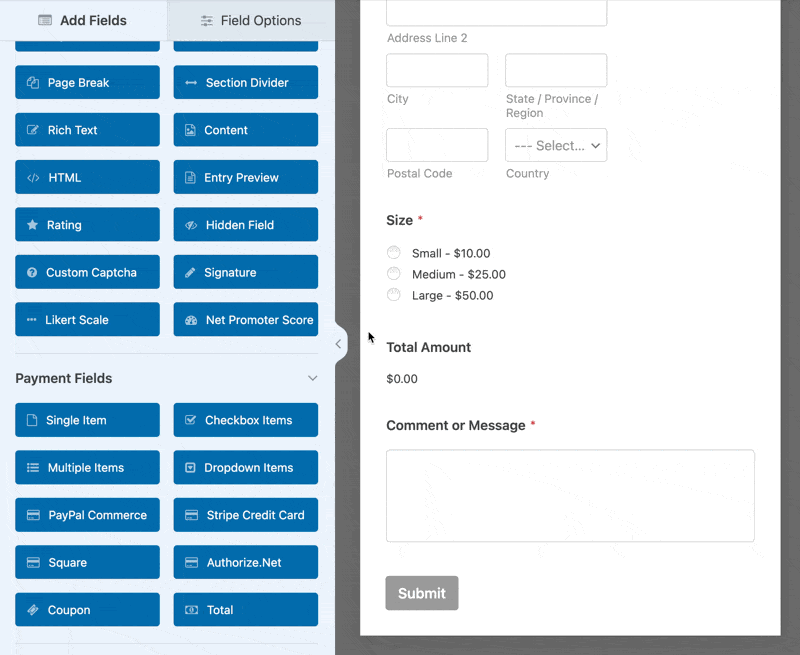Image resolution: width=800 pixels, height=655 pixels.
Task: Open the Add Fields tab
Action: 83,20
